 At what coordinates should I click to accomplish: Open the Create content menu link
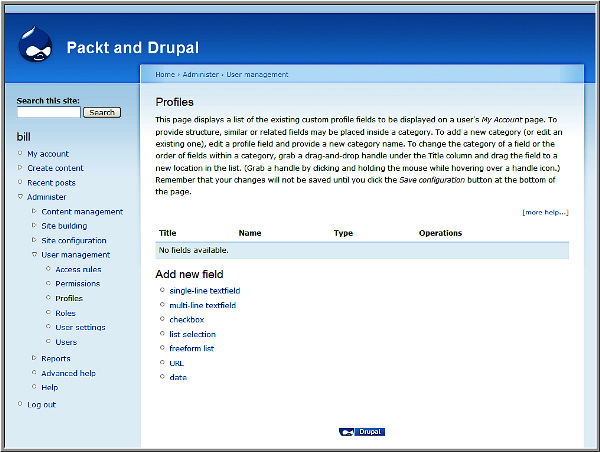55,168
